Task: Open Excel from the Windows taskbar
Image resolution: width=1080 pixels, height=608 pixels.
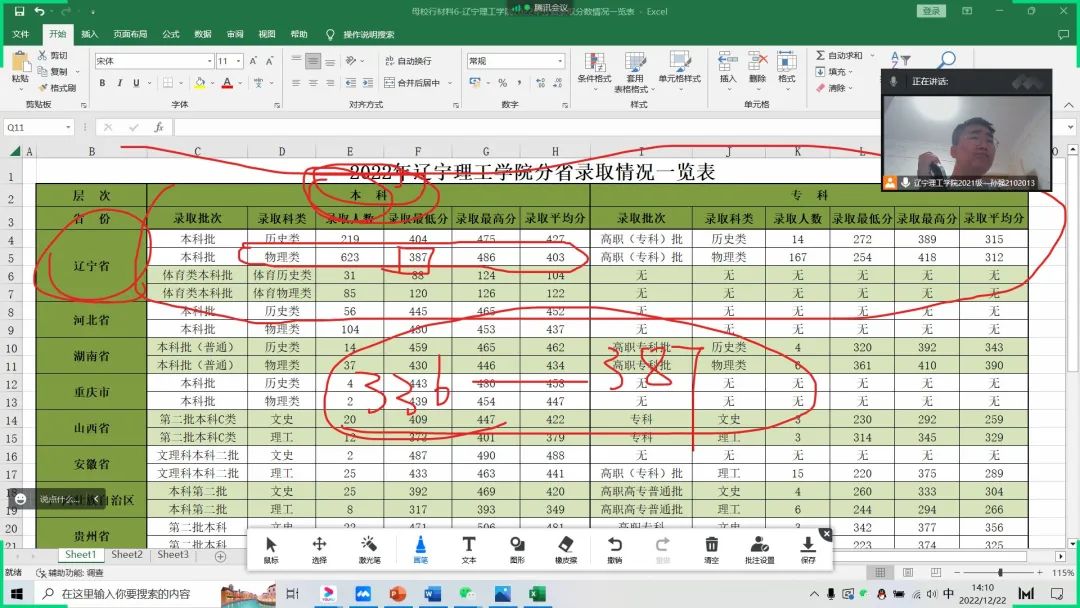Action: point(537,594)
